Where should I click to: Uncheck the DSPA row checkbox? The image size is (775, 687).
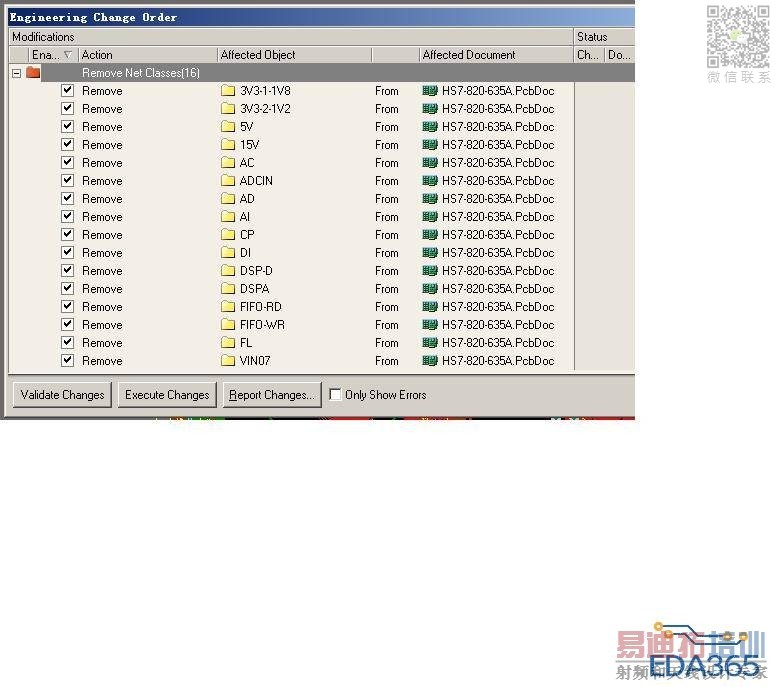tap(67, 289)
